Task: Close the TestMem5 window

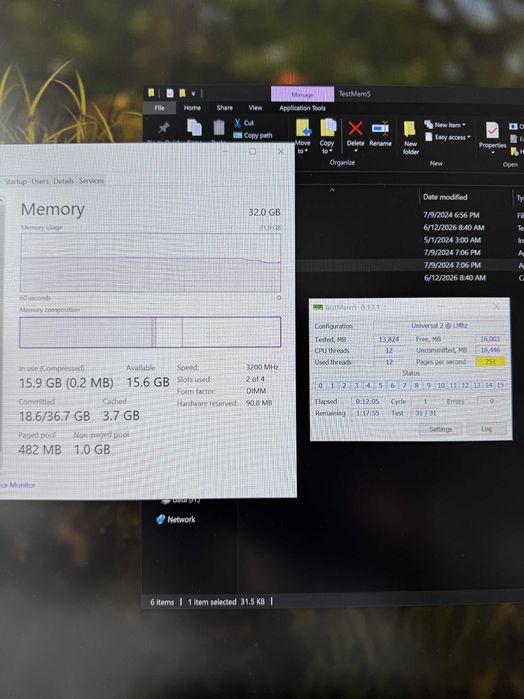Action: [497, 307]
